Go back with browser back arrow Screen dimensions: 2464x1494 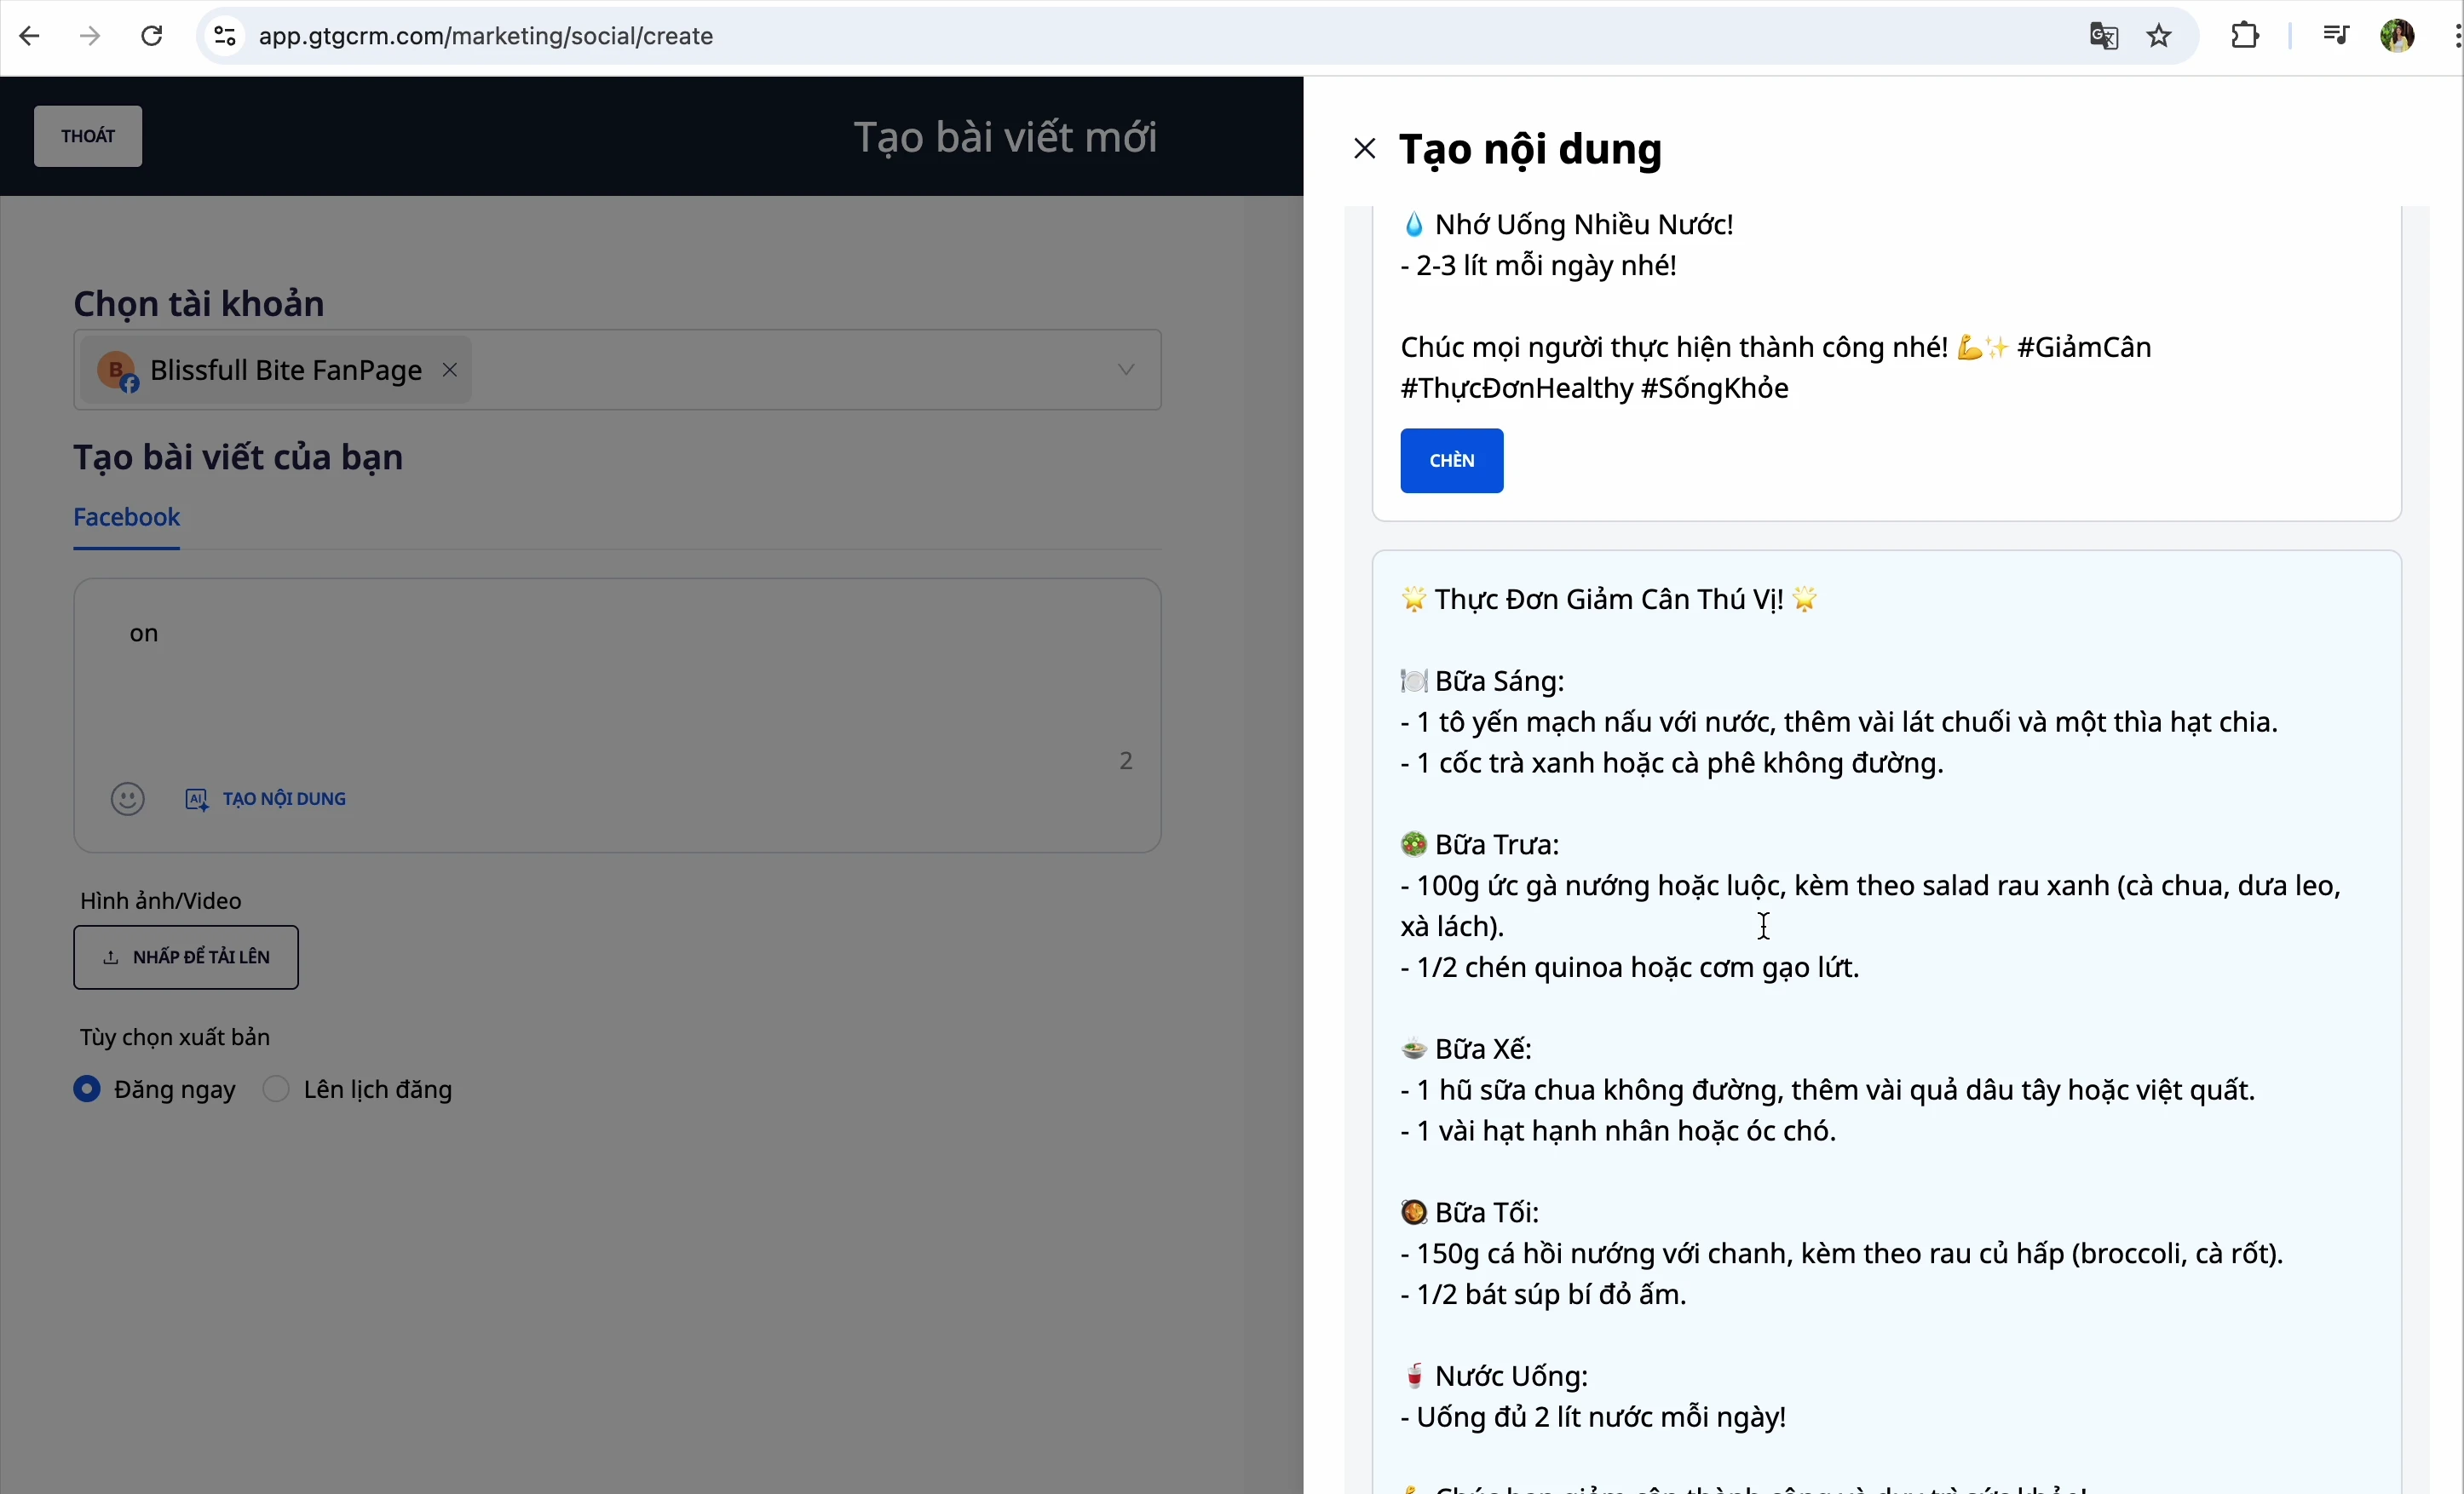pos(30,36)
